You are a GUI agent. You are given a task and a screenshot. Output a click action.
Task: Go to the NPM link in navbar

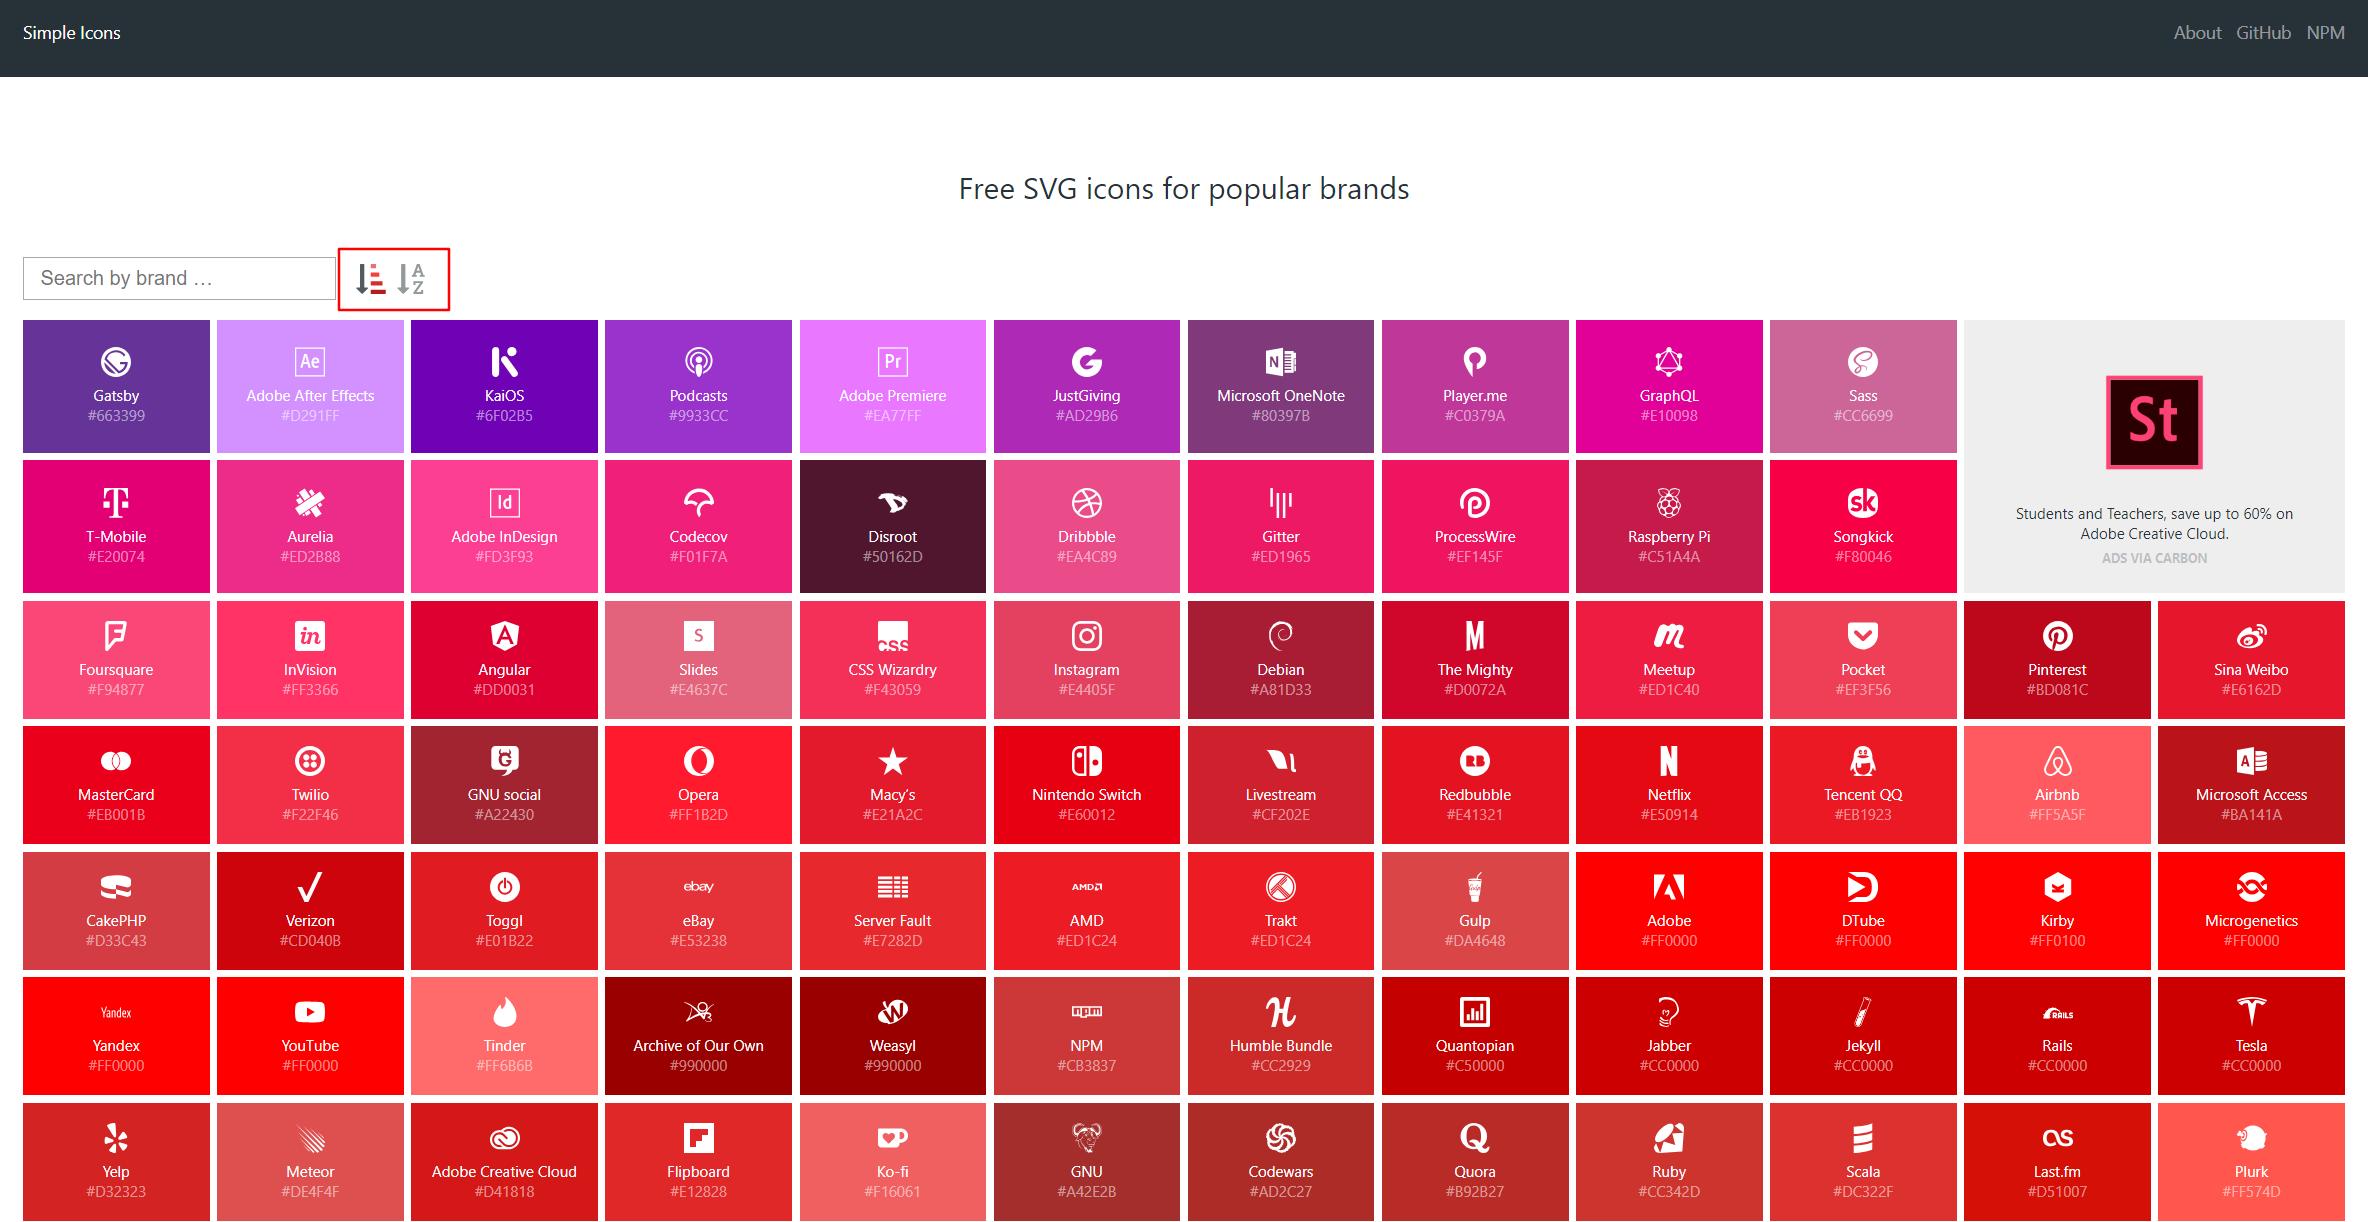click(2325, 33)
